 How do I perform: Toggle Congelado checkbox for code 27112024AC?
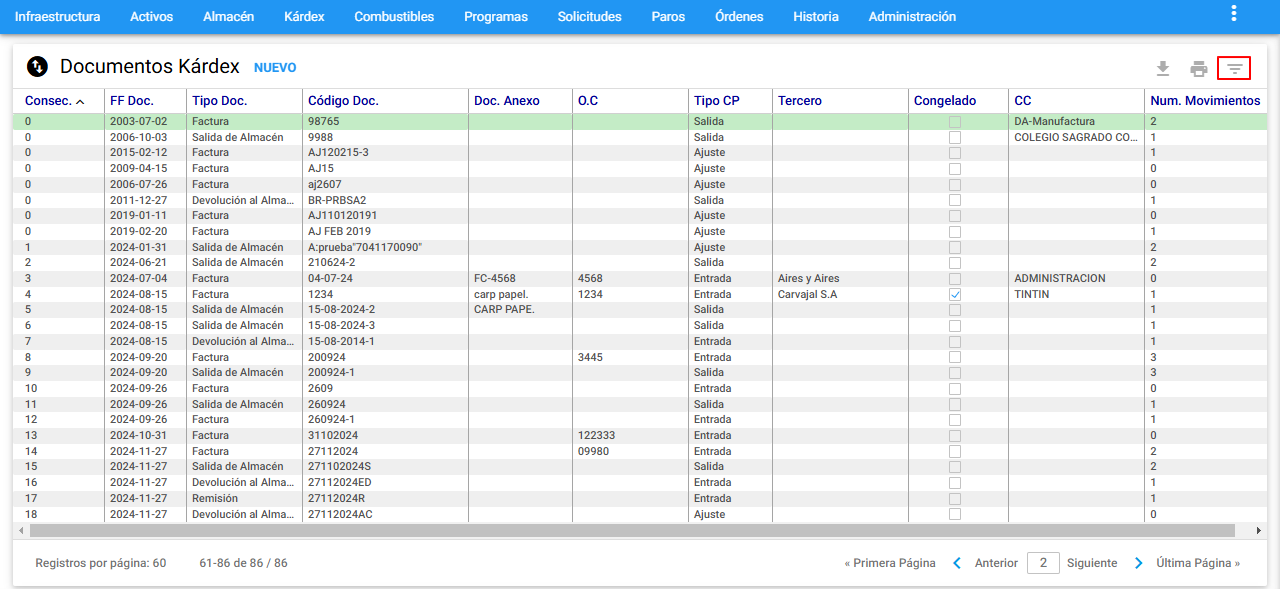click(955, 514)
